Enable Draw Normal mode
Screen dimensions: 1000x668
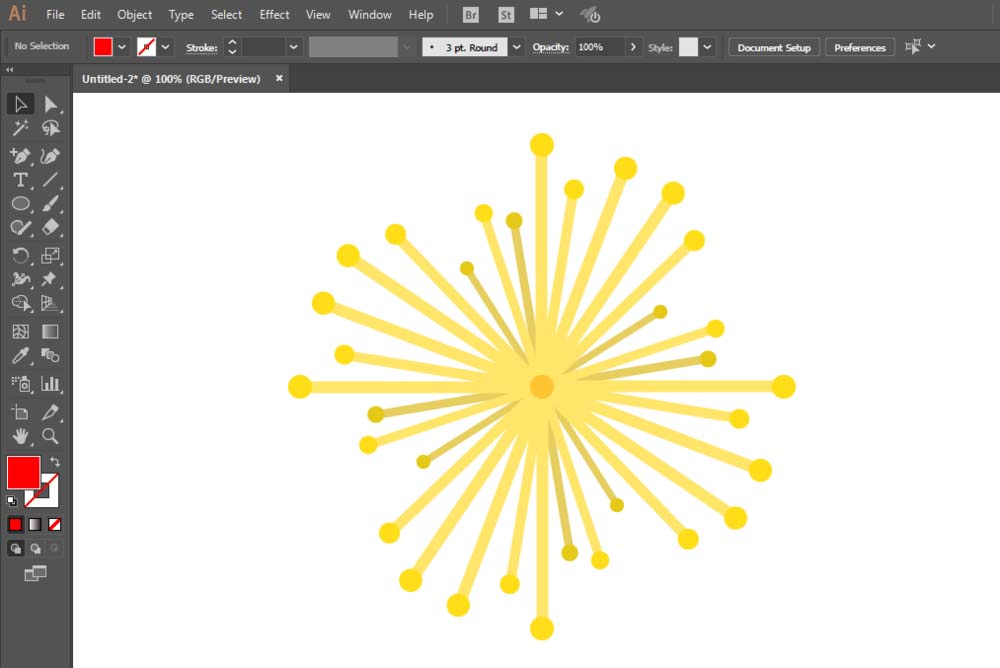tap(15, 549)
